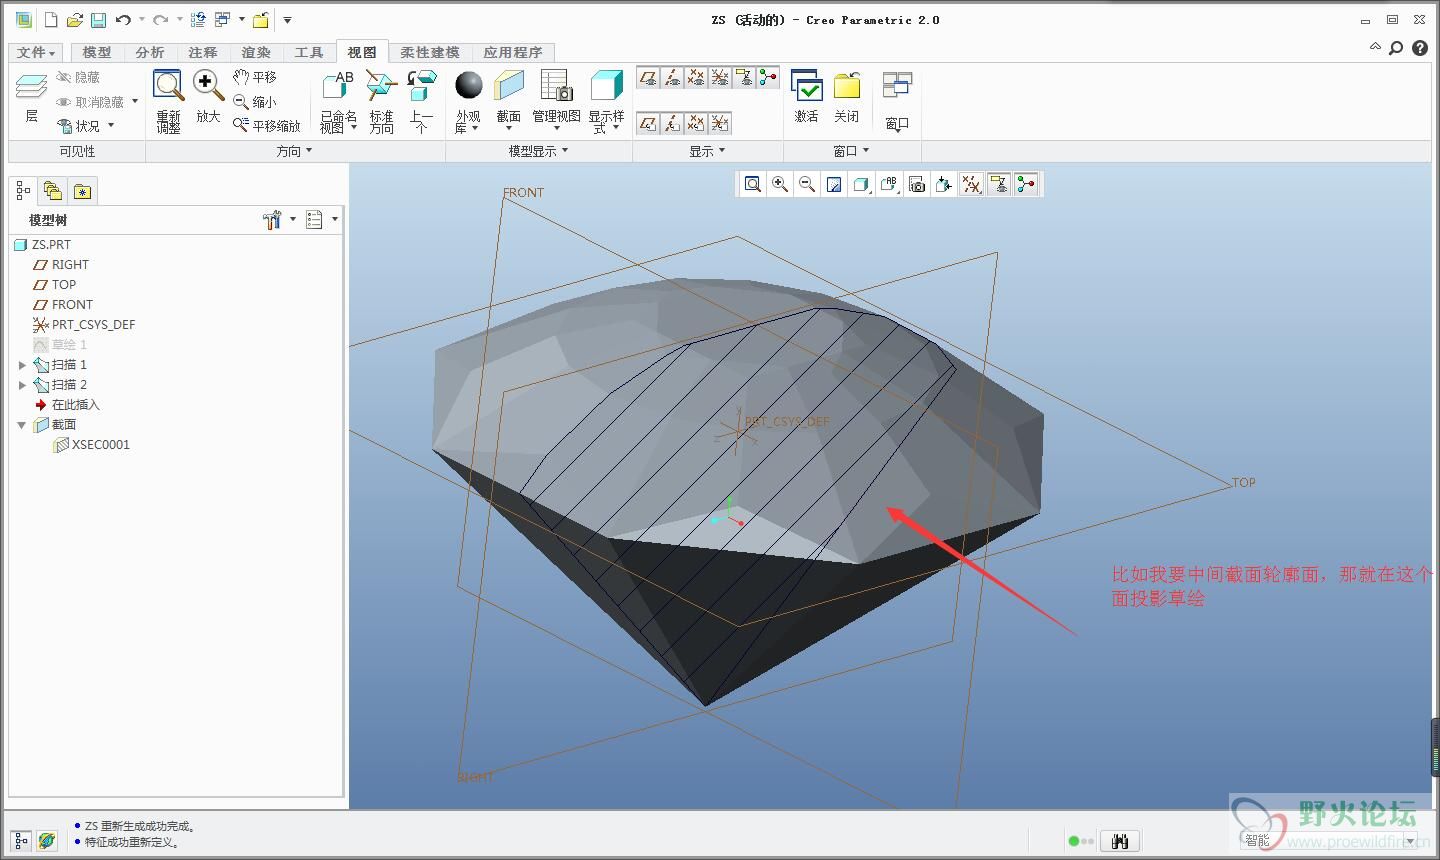The height and width of the screenshot is (860, 1440).
Task: Toggle annotation display in graphics toolbar
Action: pyautogui.click(x=998, y=184)
